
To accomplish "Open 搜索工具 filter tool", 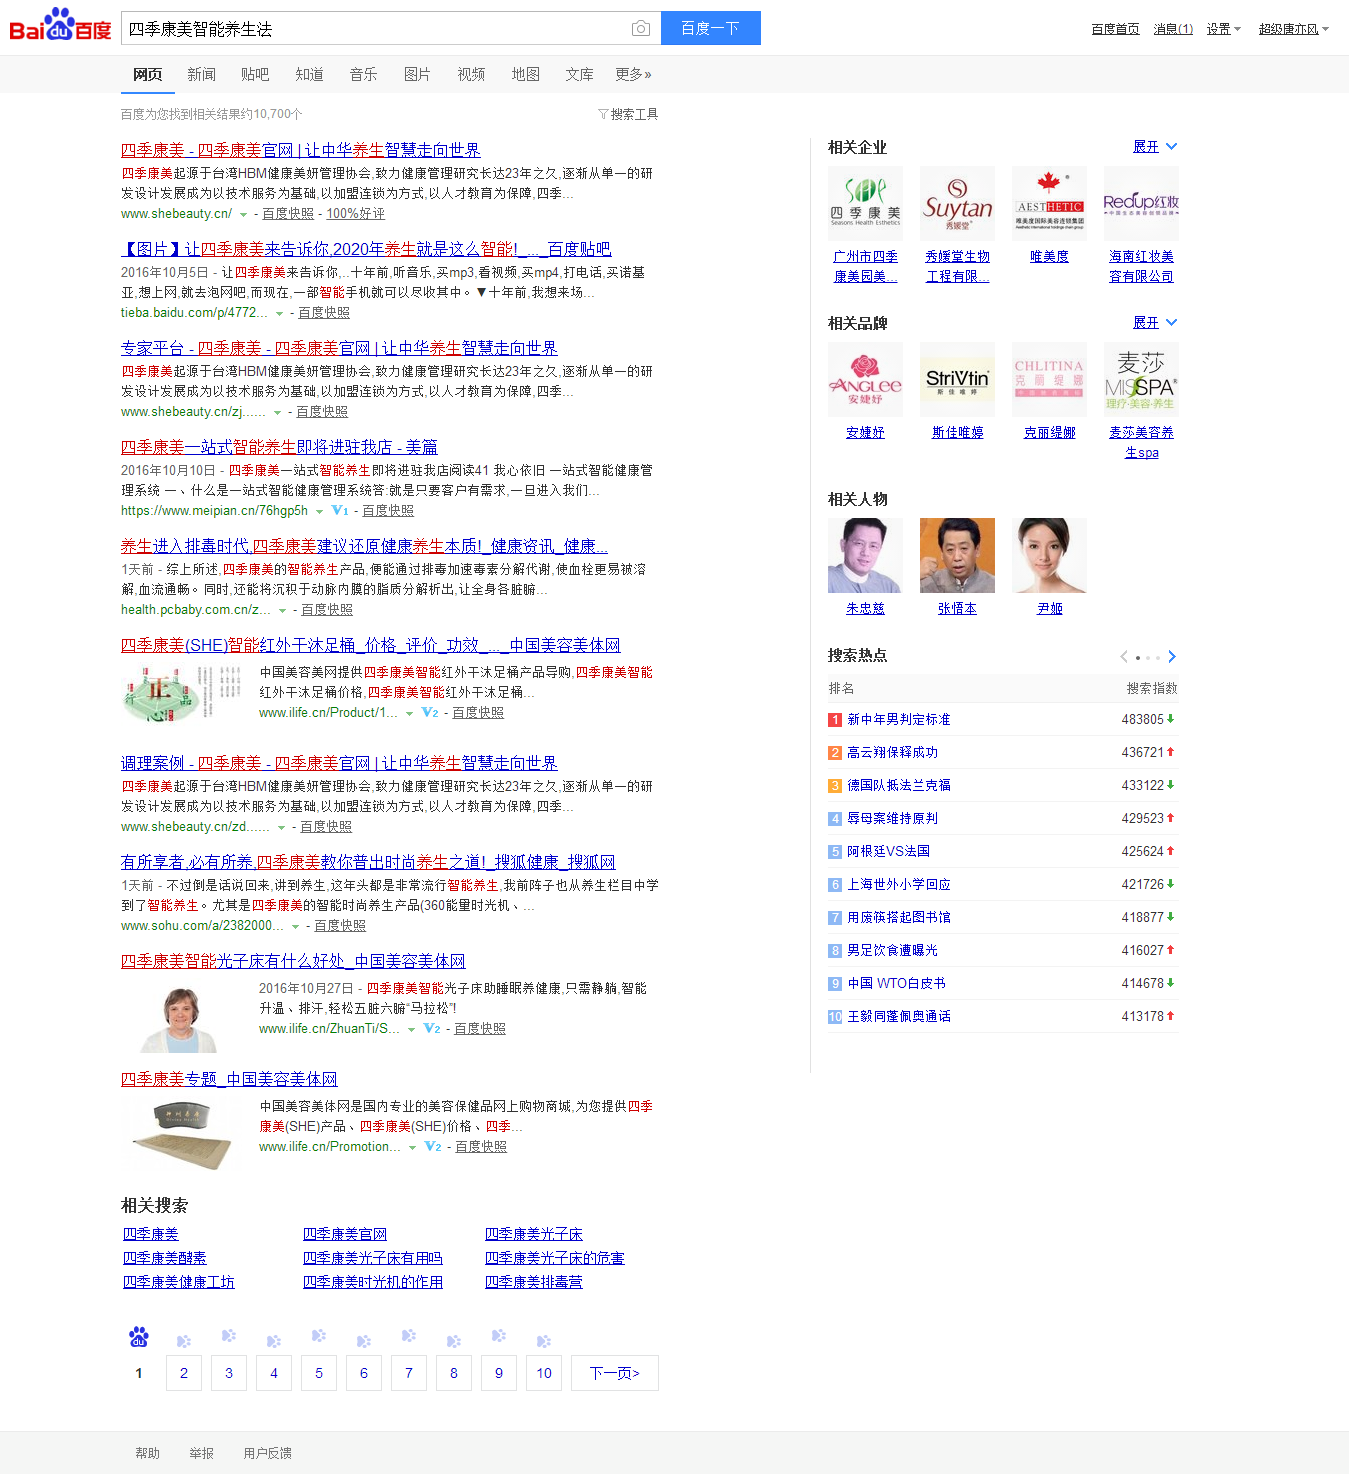I will click(628, 114).
